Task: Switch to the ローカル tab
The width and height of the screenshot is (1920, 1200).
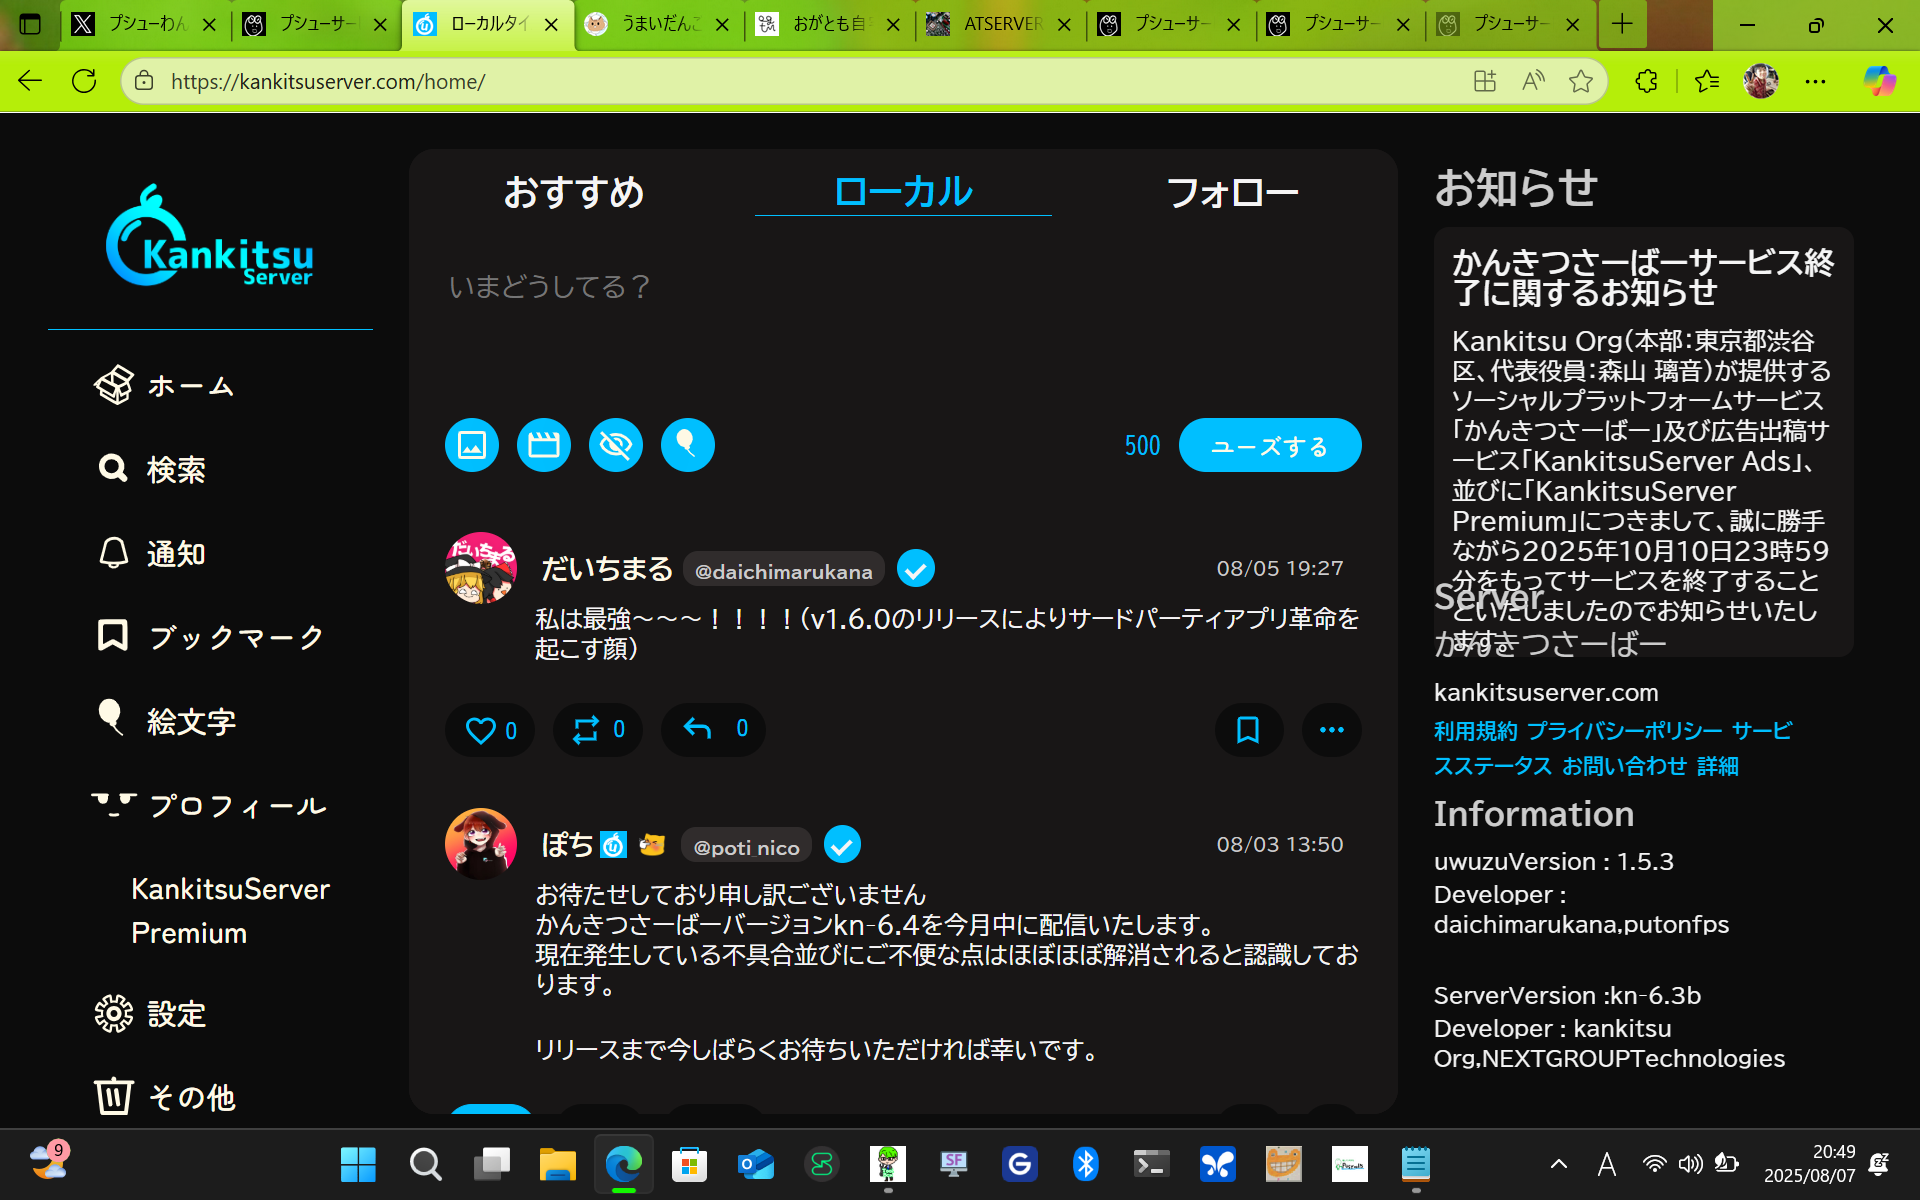Action: (903, 192)
